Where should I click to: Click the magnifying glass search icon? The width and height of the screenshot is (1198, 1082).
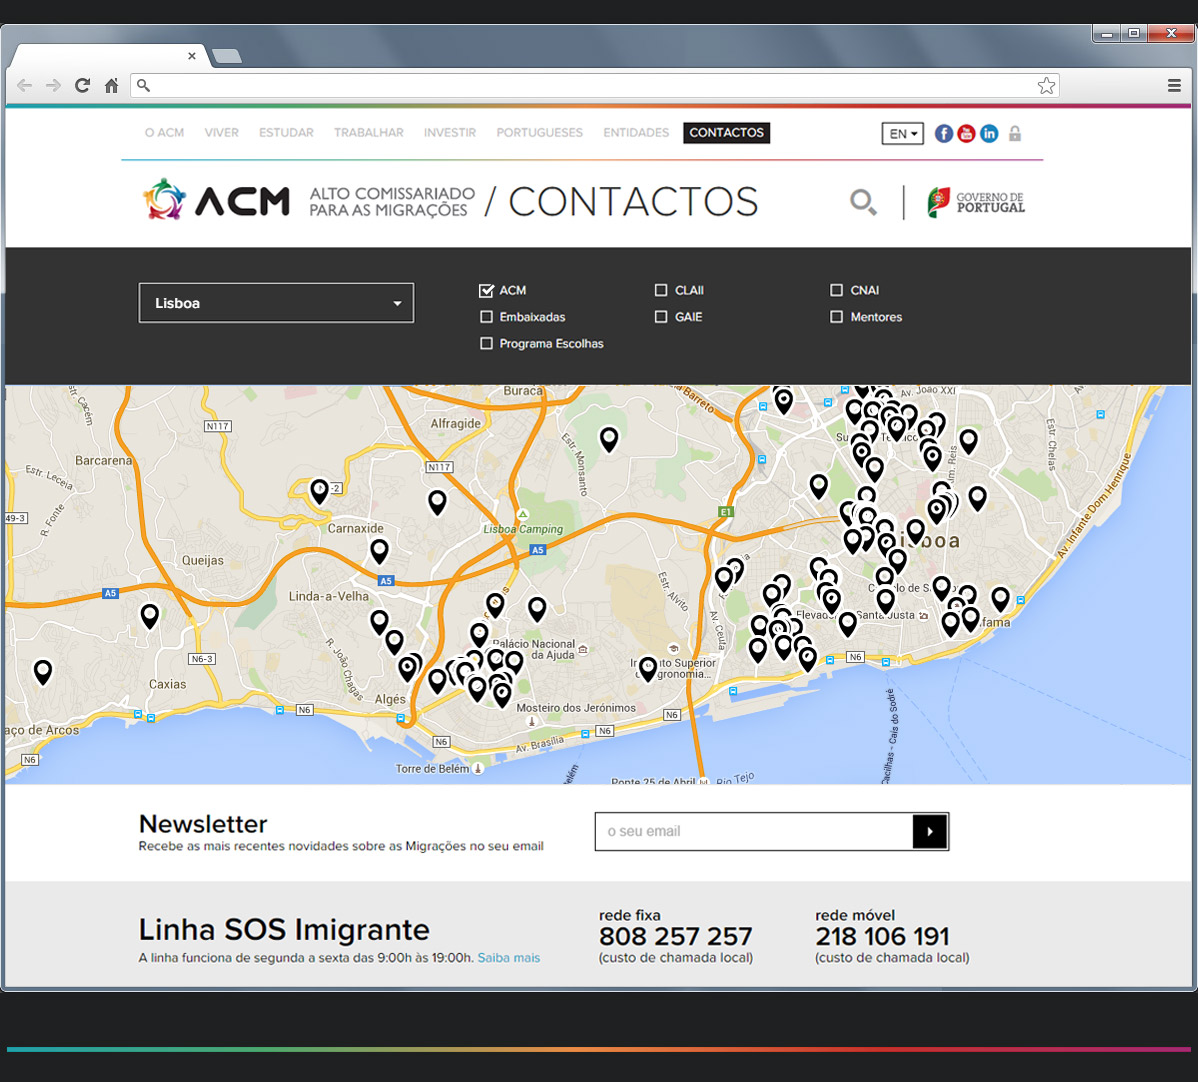[x=862, y=201]
